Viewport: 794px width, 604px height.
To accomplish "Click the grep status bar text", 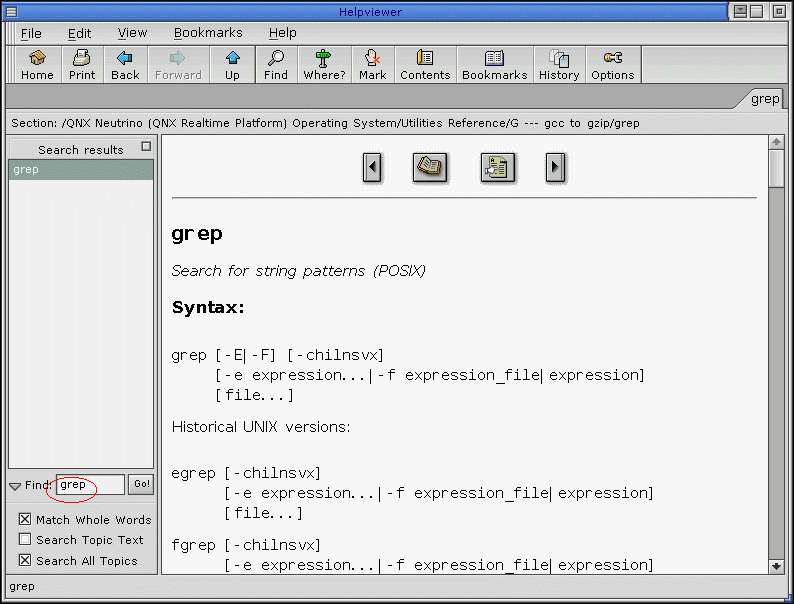I will coord(22,586).
